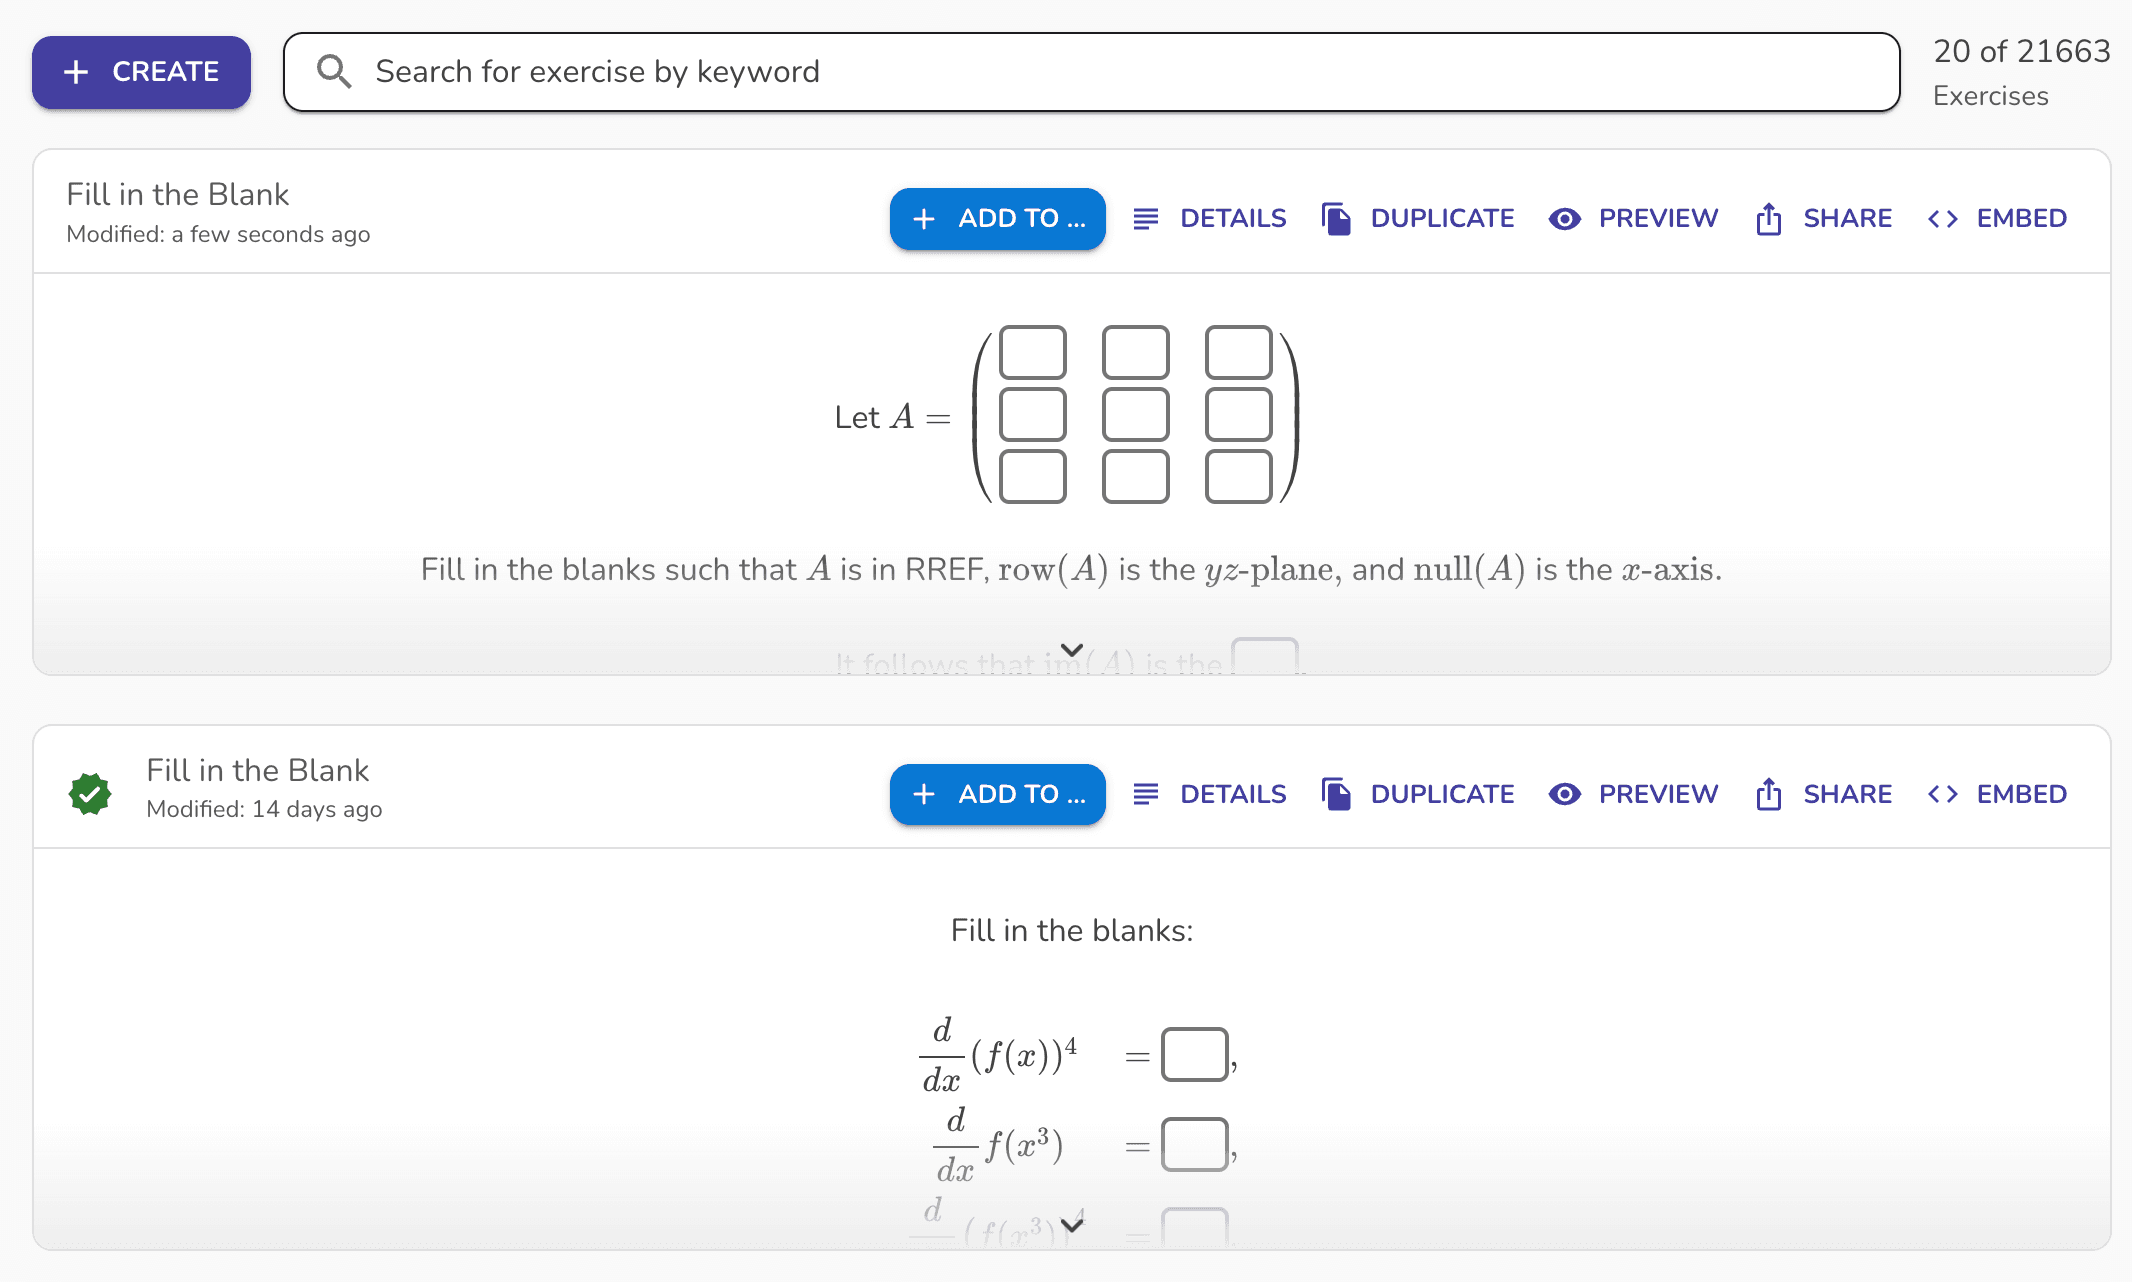Open Details via the list icon, first exercise
Viewport: 2132px width, 1282px height.
pyautogui.click(x=1146, y=218)
